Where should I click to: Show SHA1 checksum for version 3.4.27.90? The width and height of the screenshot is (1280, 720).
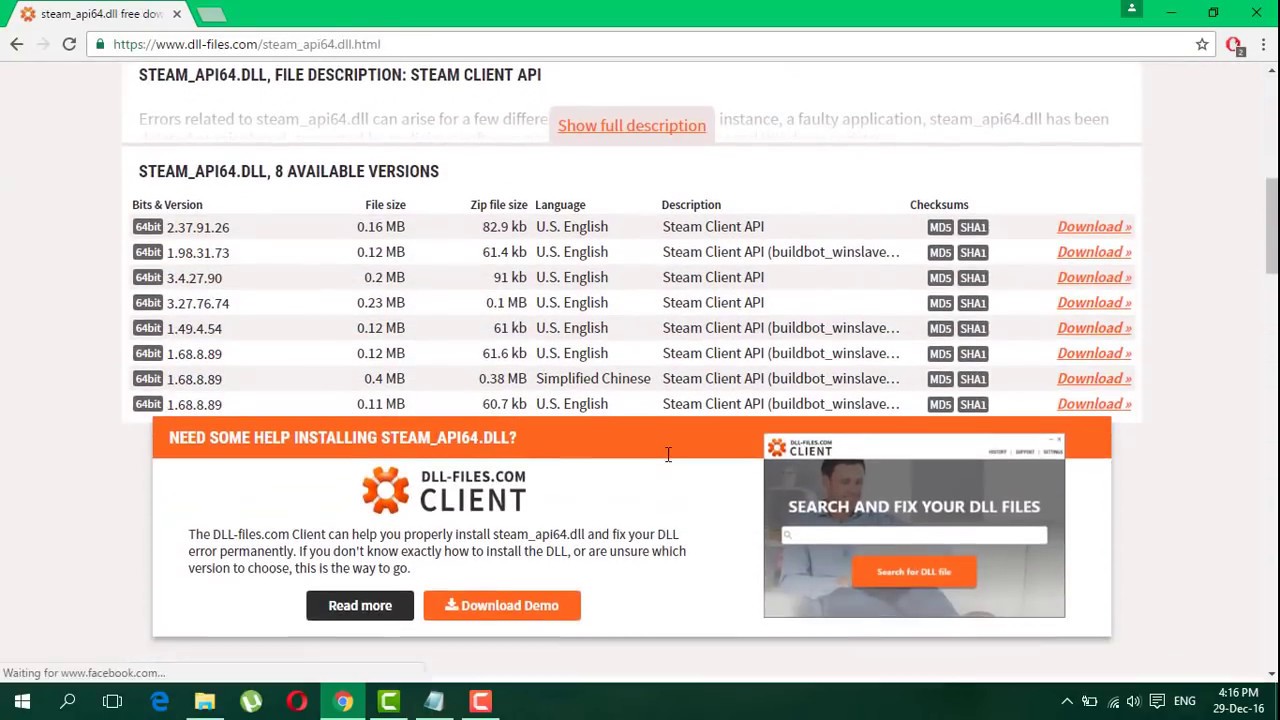pyautogui.click(x=972, y=277)
